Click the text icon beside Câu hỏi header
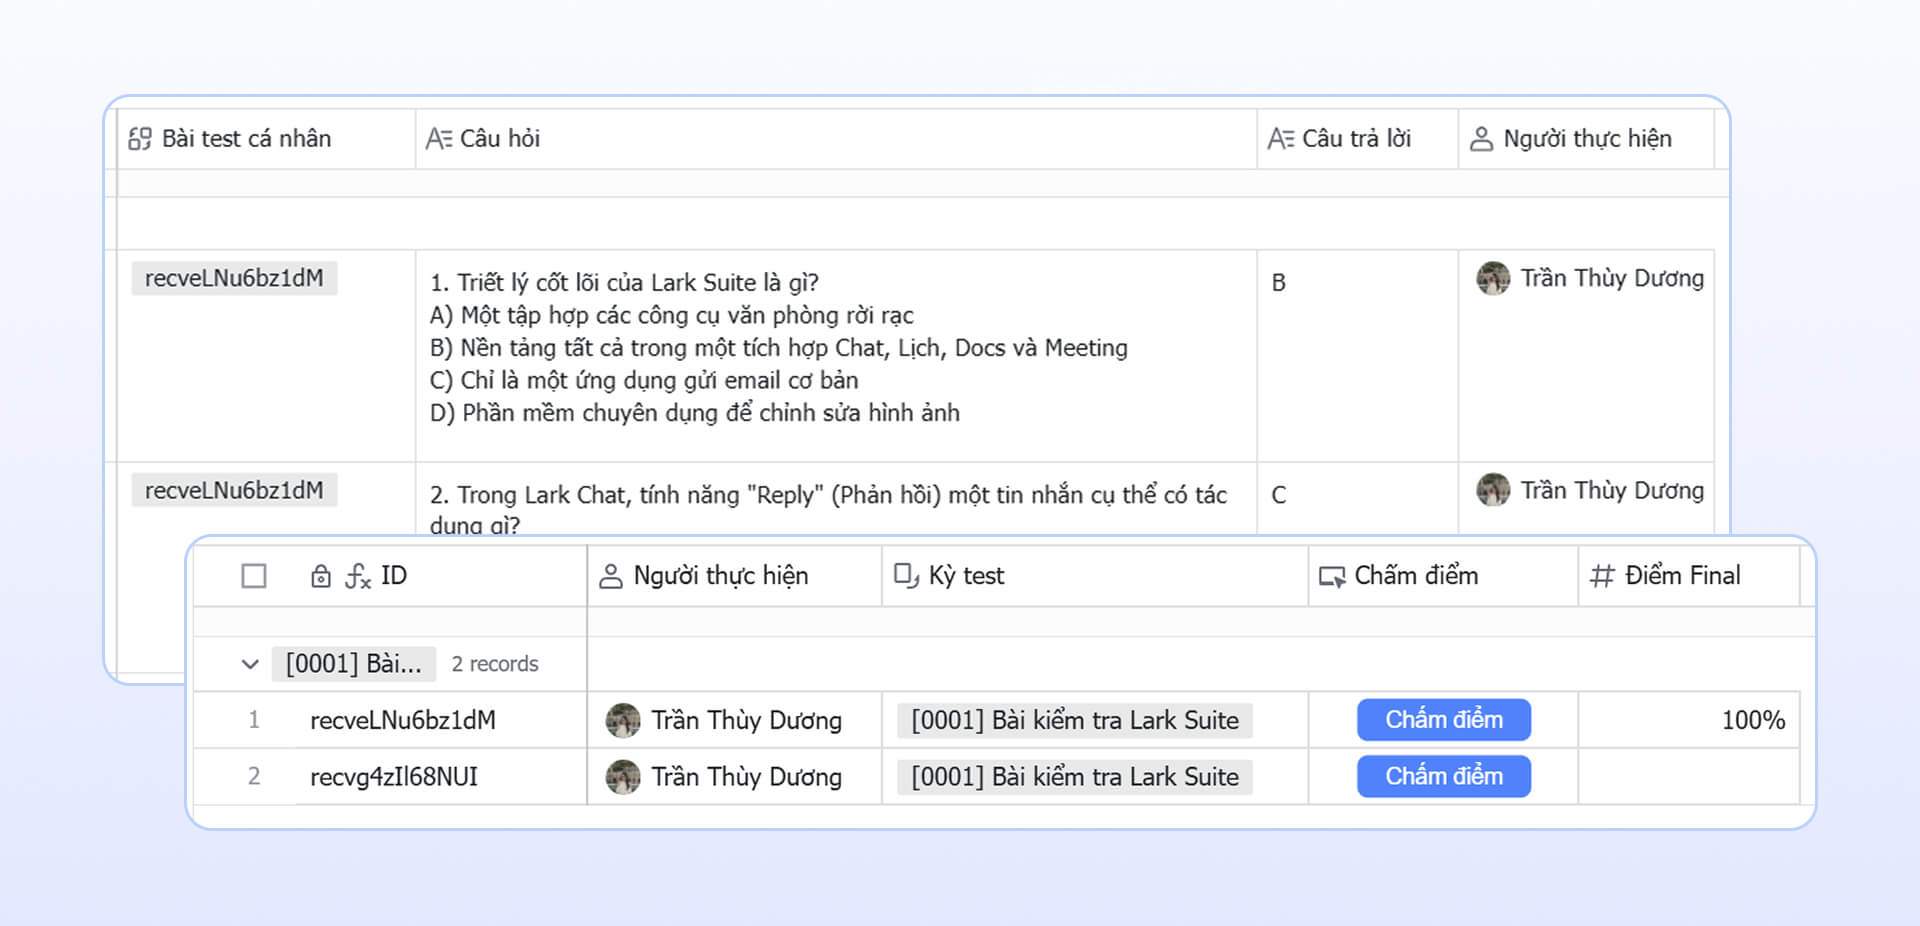 pyautogui.click(x=439, y=139)
